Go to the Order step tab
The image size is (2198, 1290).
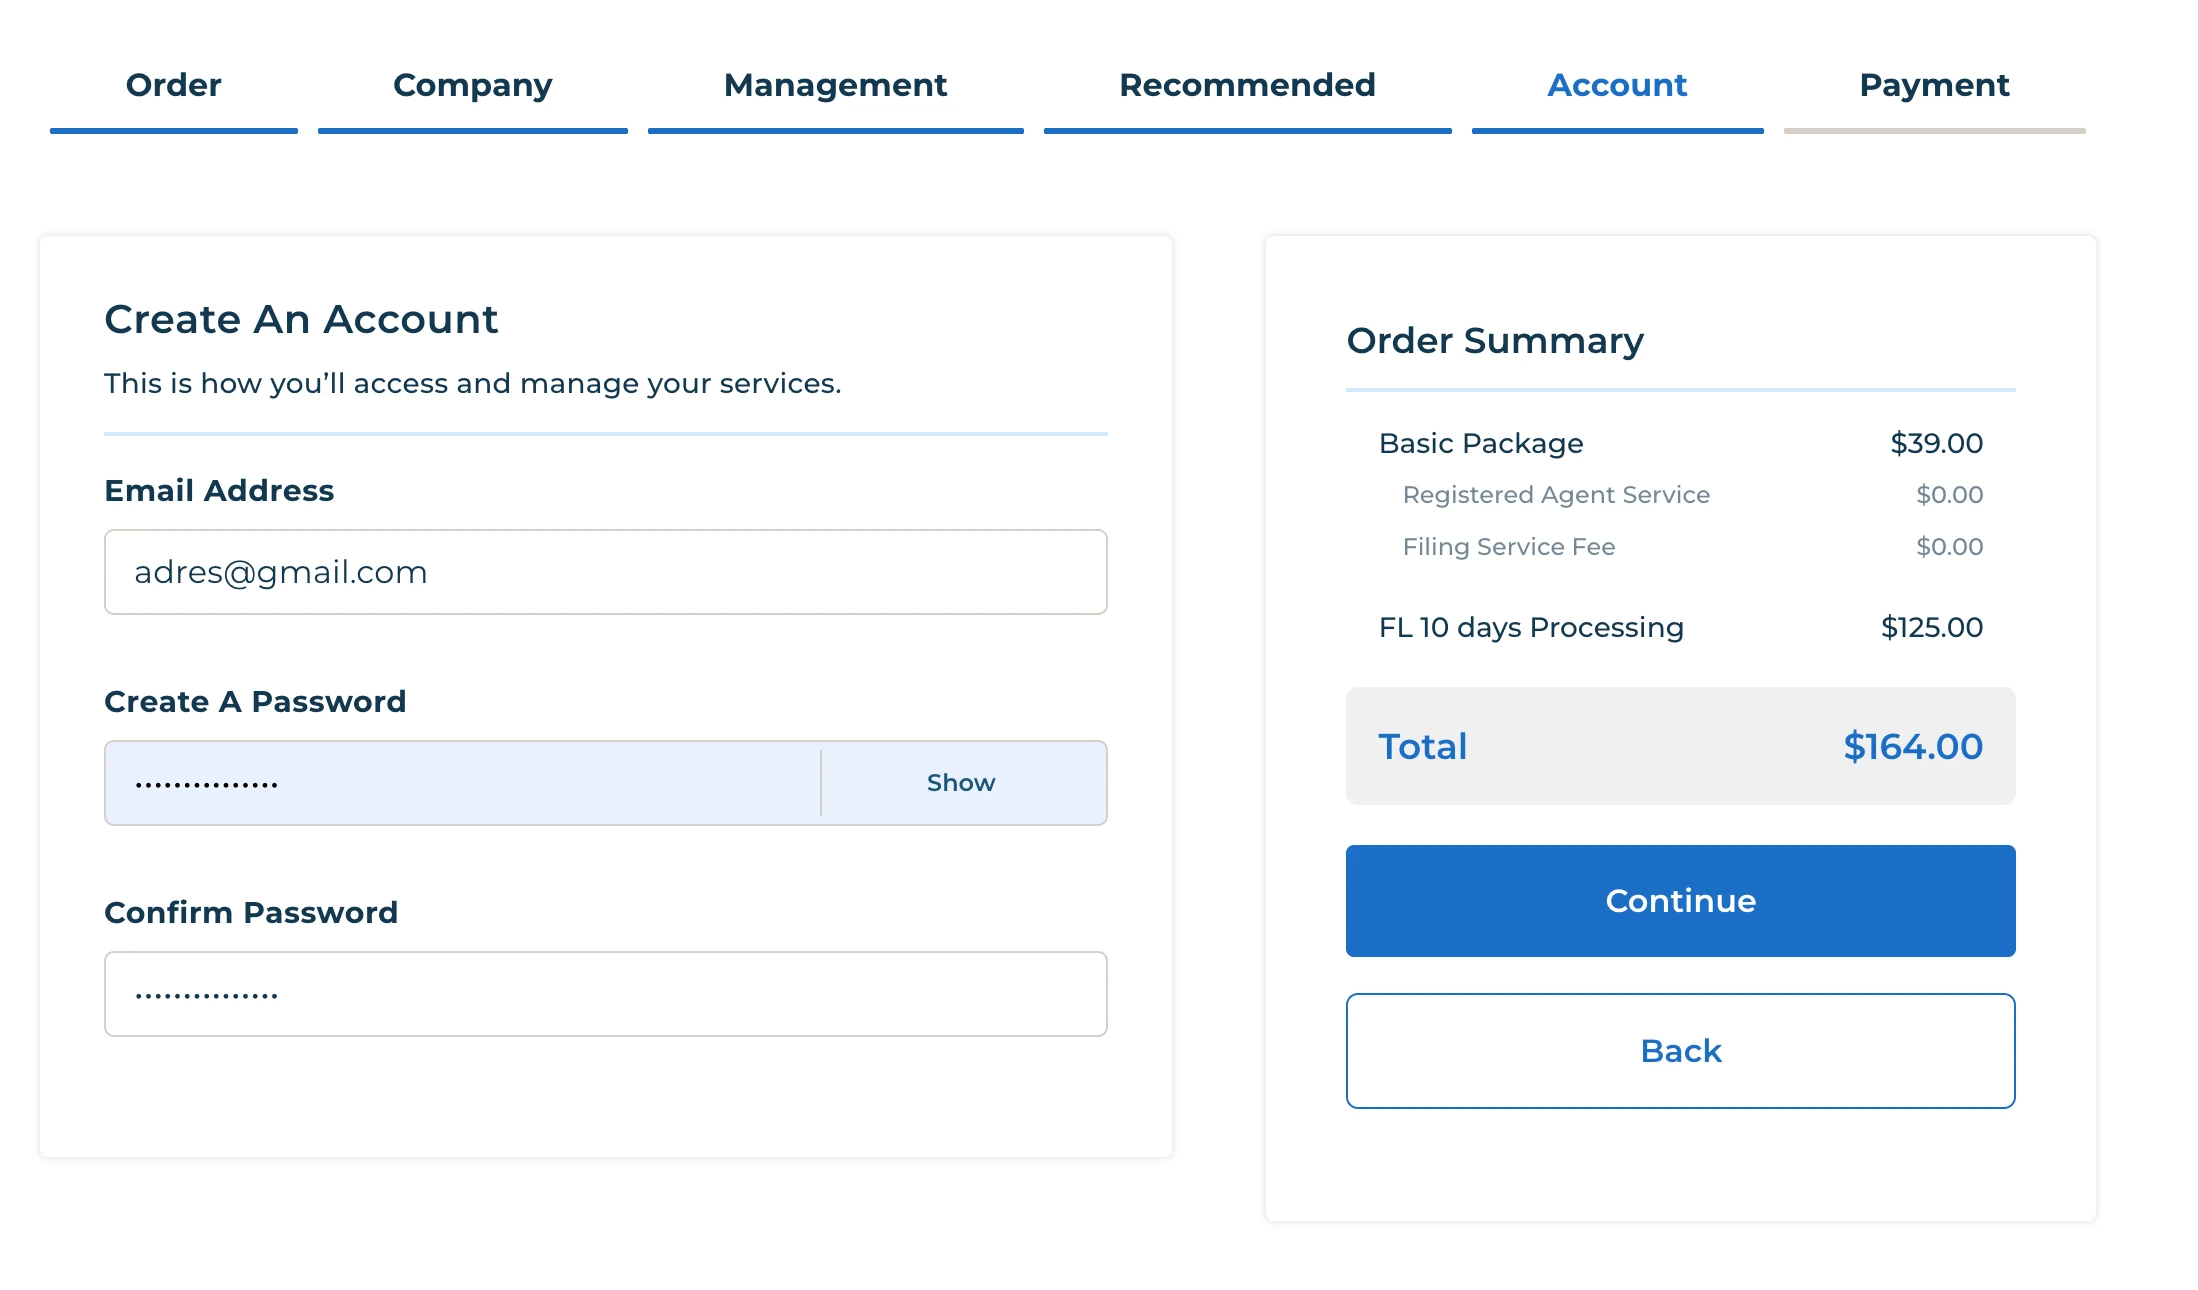click(x=173, y=86)
